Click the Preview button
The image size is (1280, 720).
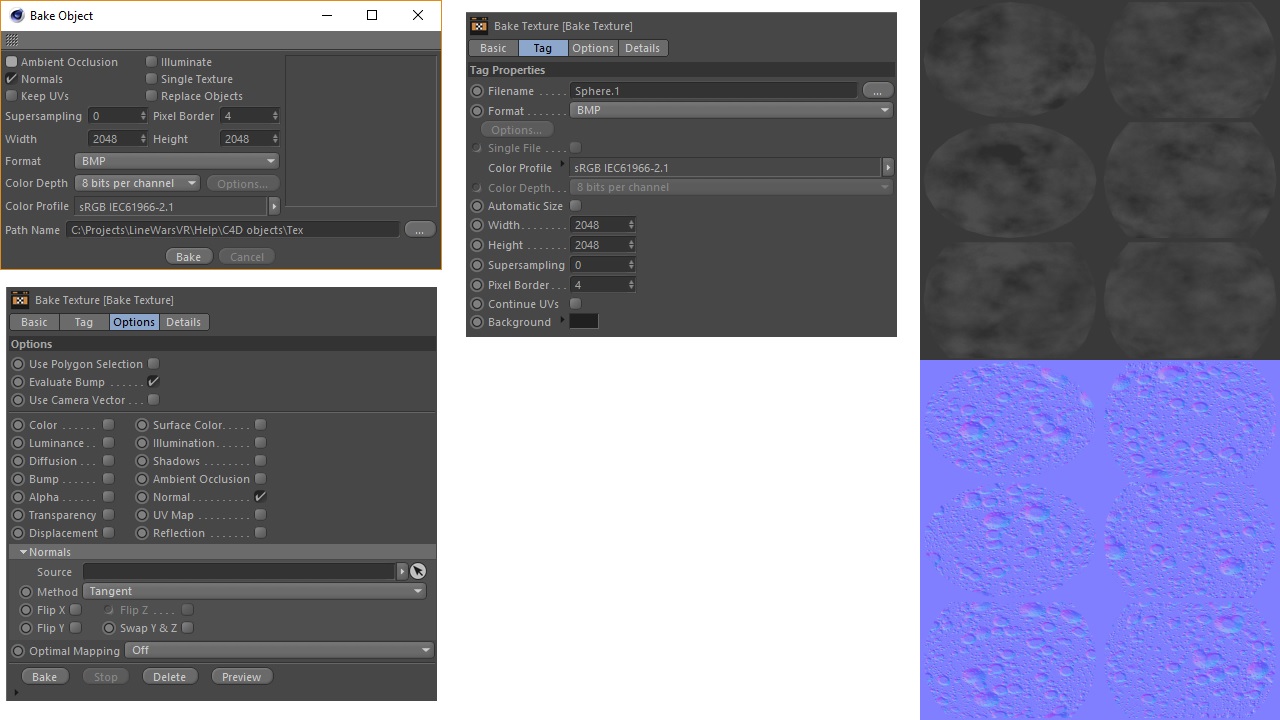pos(241,677)
